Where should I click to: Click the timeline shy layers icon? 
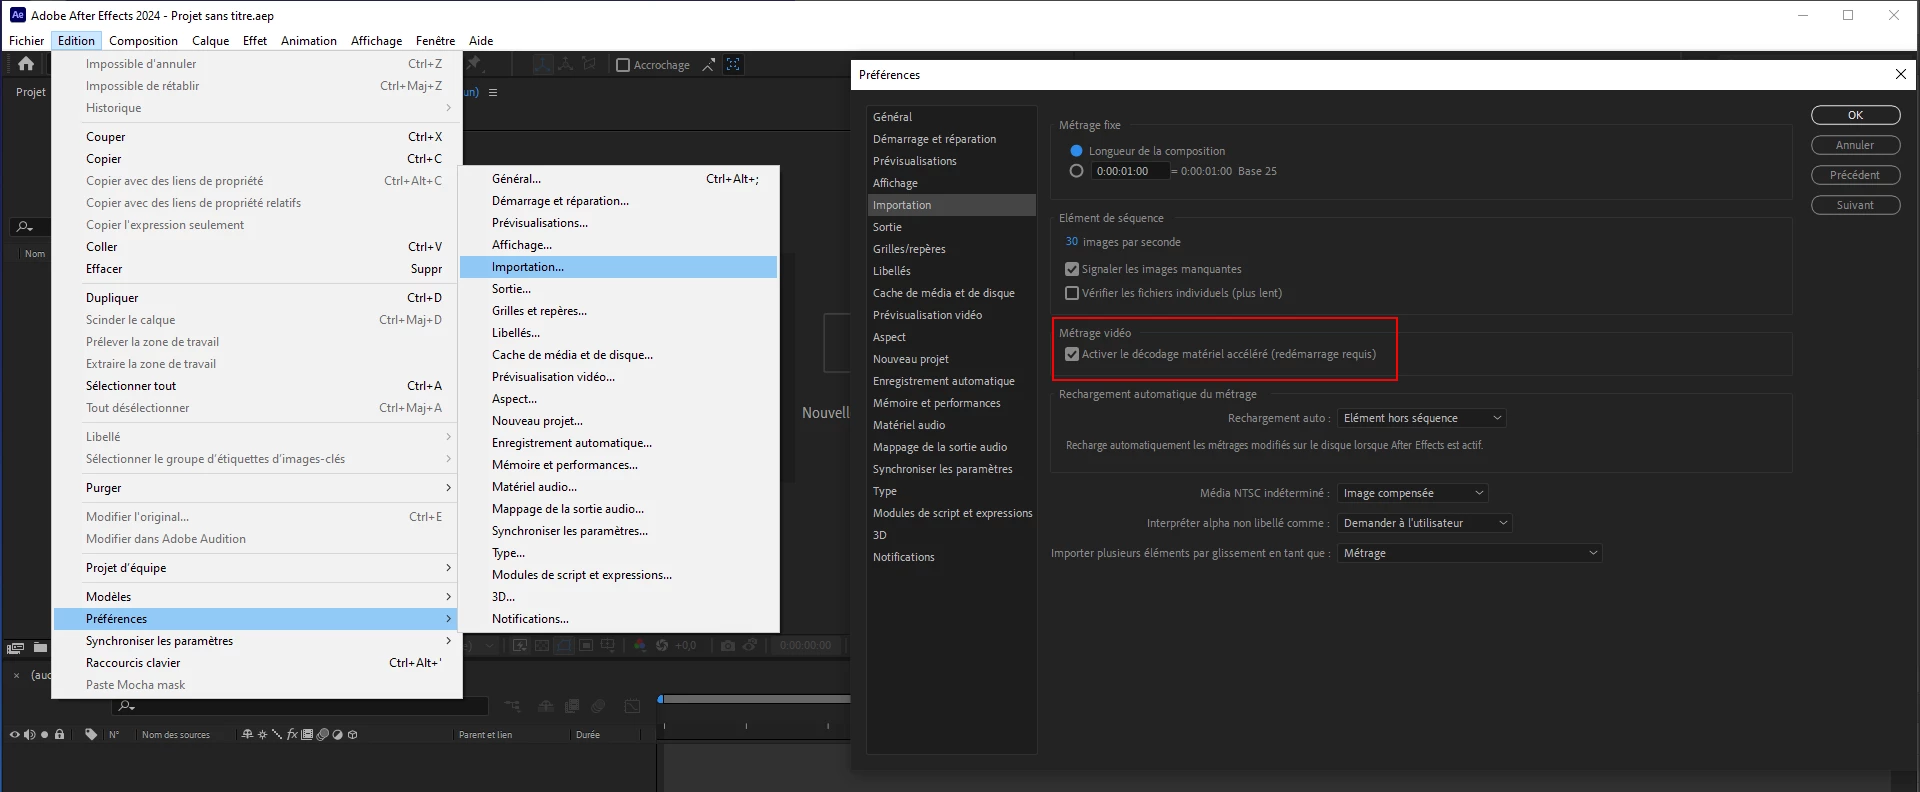pos(546,706)
